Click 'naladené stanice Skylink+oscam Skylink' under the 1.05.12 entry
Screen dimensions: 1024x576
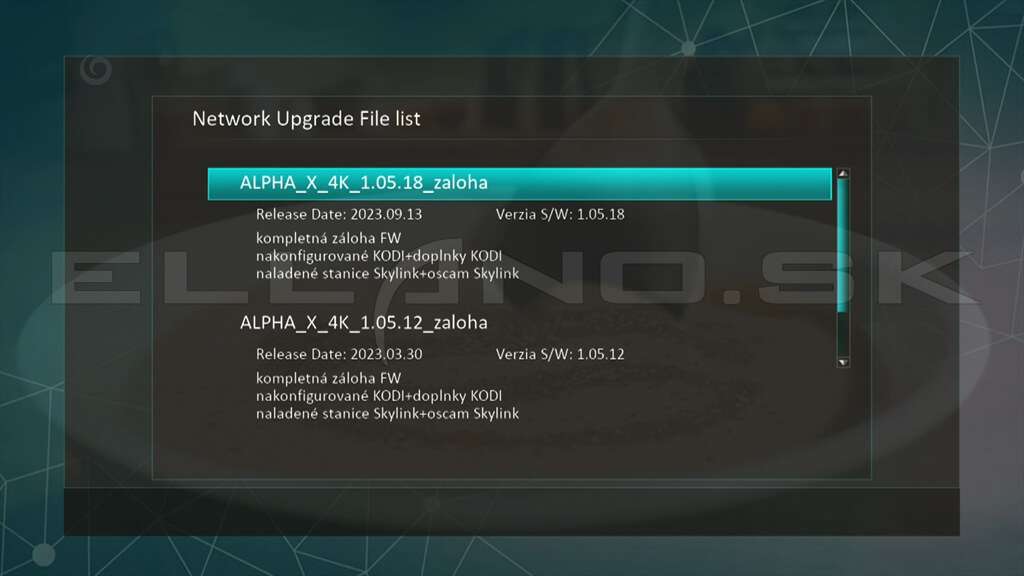tap(387, 413)
